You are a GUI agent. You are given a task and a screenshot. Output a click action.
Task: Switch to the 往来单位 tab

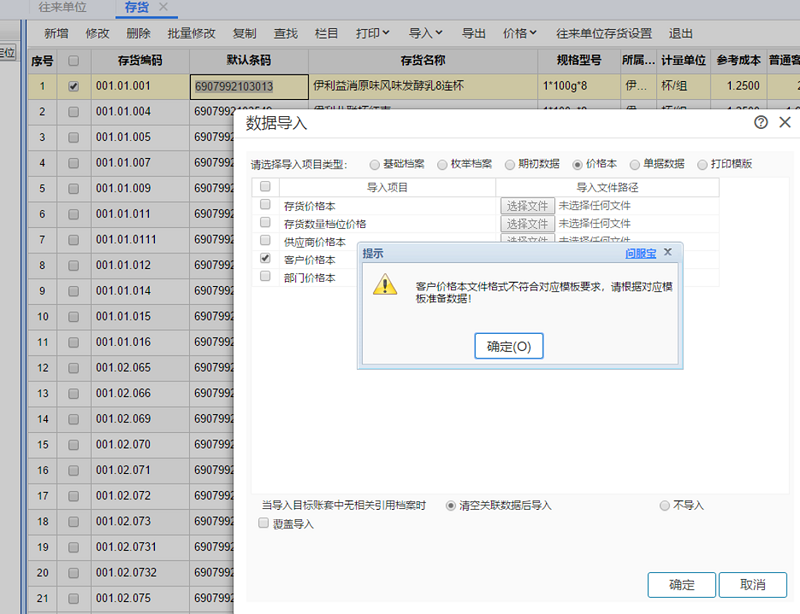[x=62, y=7]
